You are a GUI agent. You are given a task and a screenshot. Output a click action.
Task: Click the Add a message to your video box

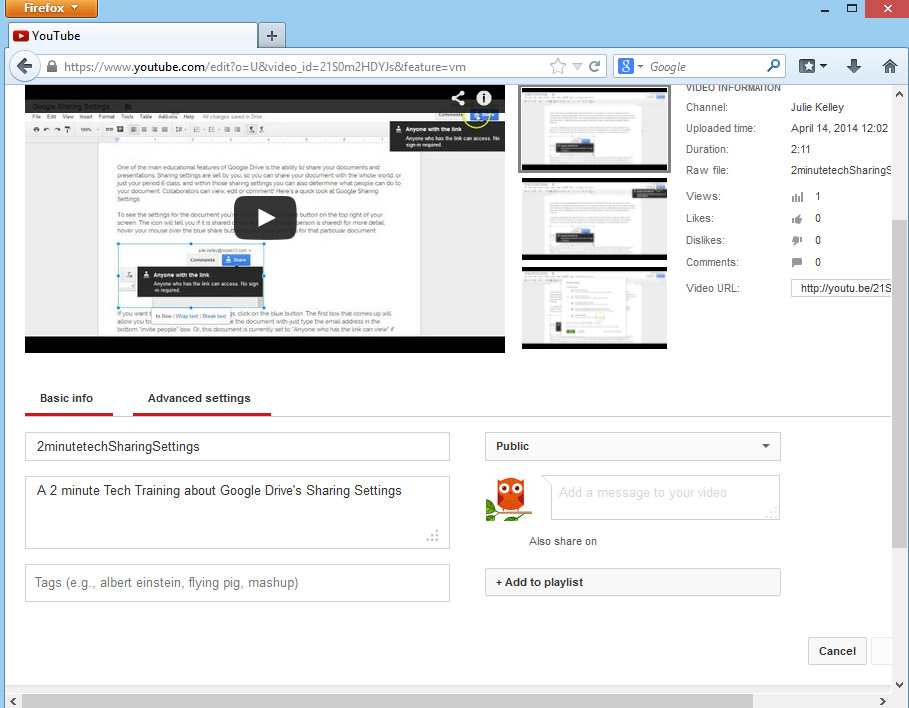pyautogui.click(x=665, y=498)
